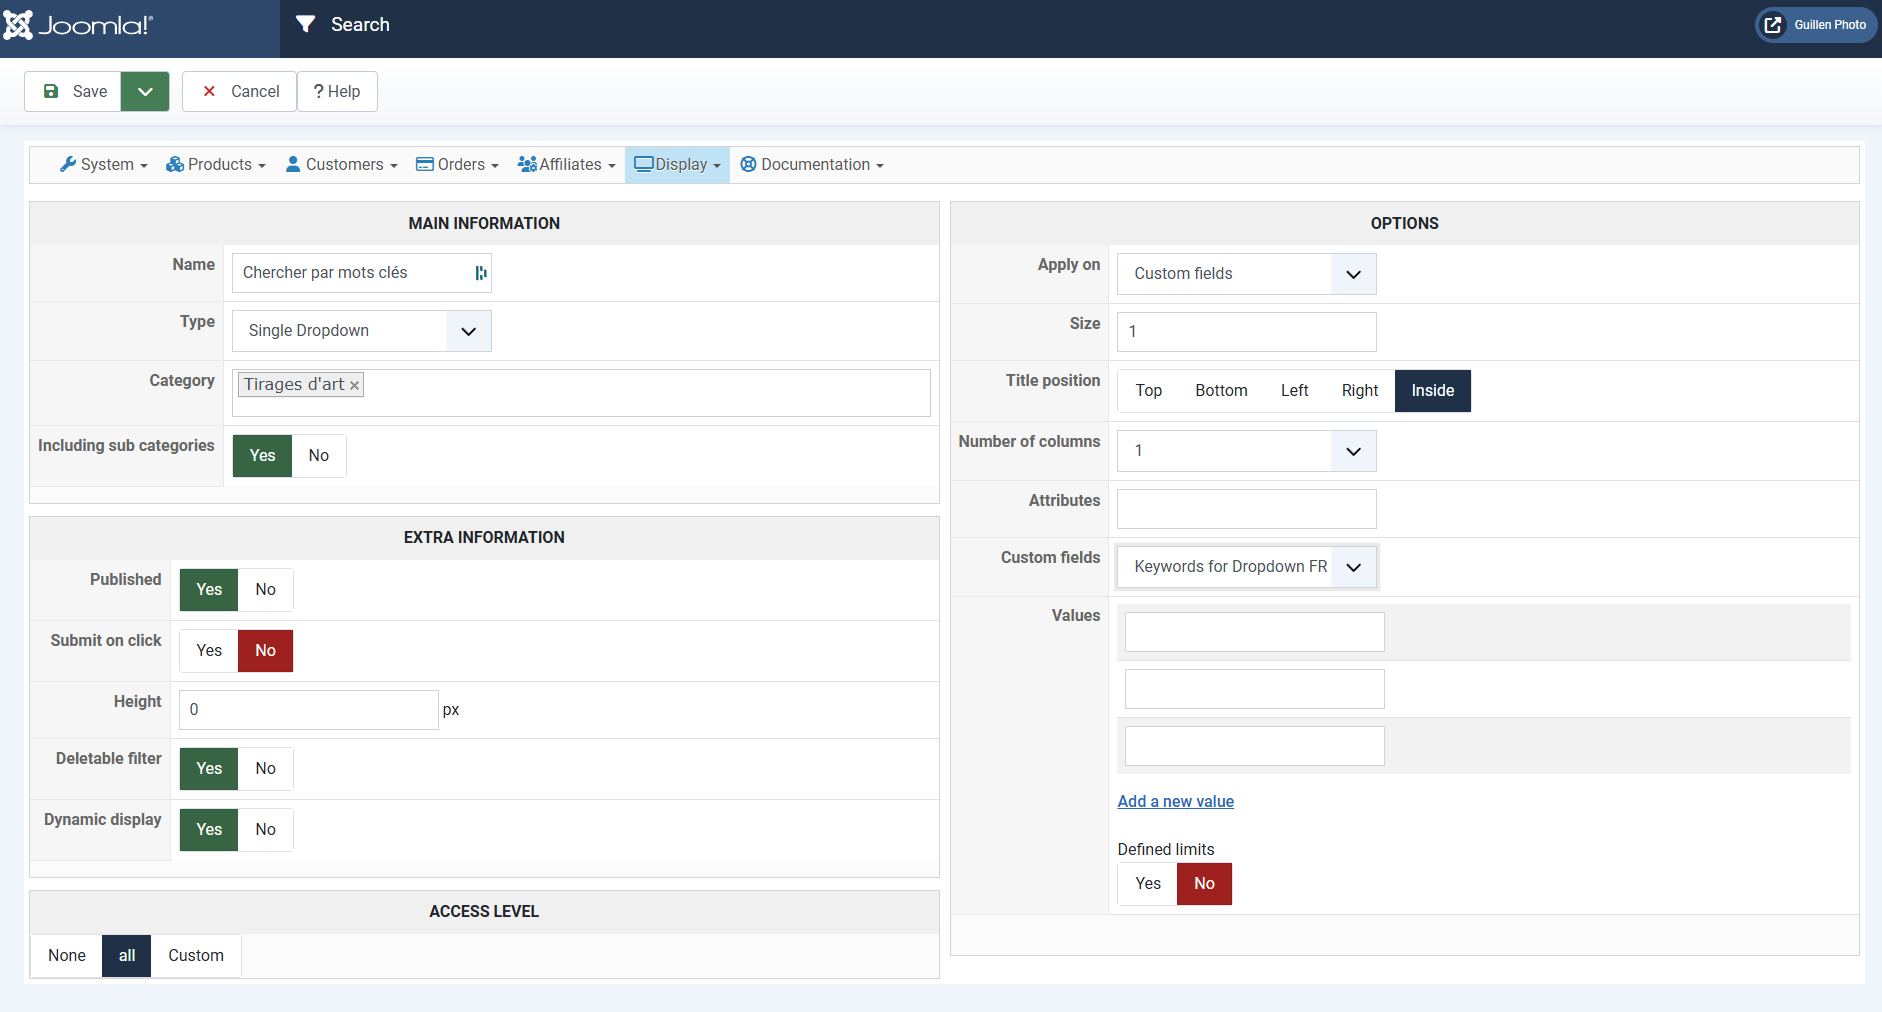Click the Size input field
The width and height of the screenshot is (1882, 1012).
click(x=1247, y=332)
